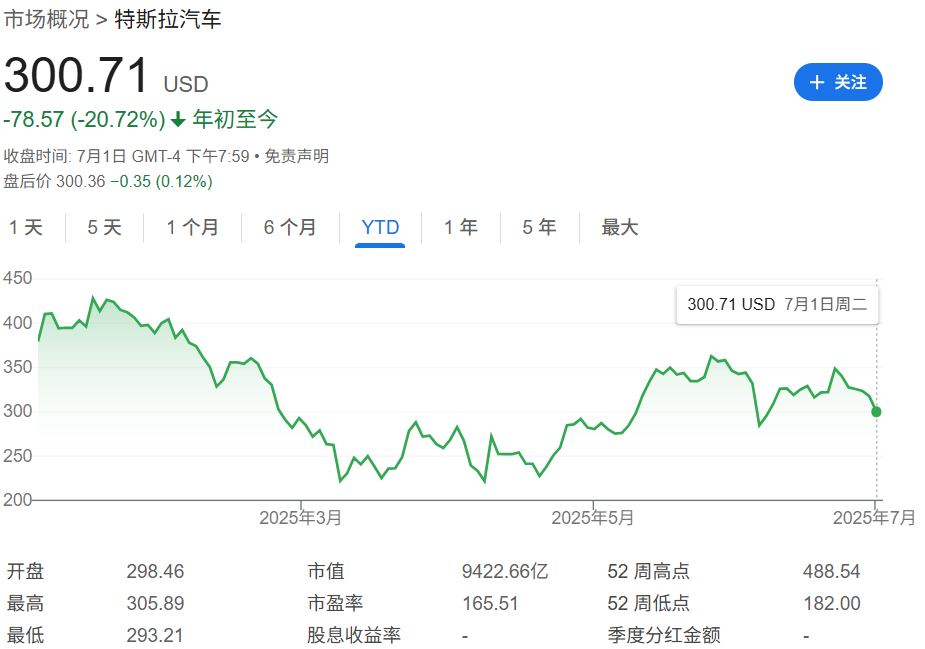Screen dimensions: 925x649
Task: Click the 市值 value 9422.66亿
Action: pos(505,571)
